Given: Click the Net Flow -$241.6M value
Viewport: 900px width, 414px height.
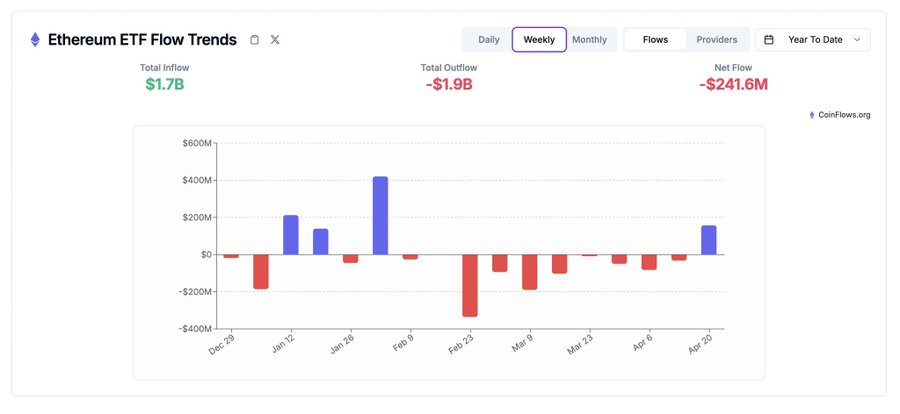Looking at the screenshot, I should tap(733, 84).
